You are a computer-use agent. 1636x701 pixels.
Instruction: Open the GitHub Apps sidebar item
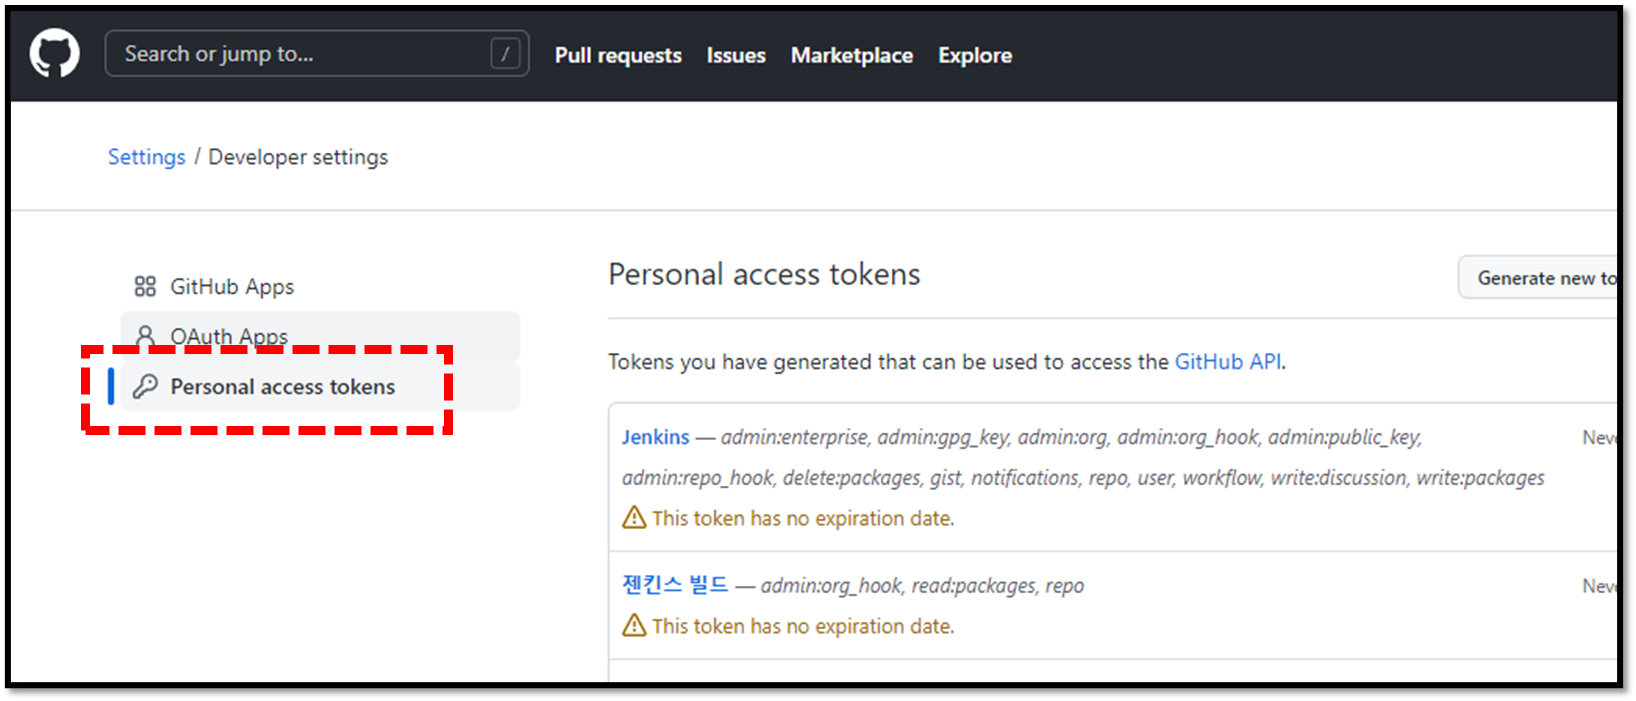click(x=232, y=287)
